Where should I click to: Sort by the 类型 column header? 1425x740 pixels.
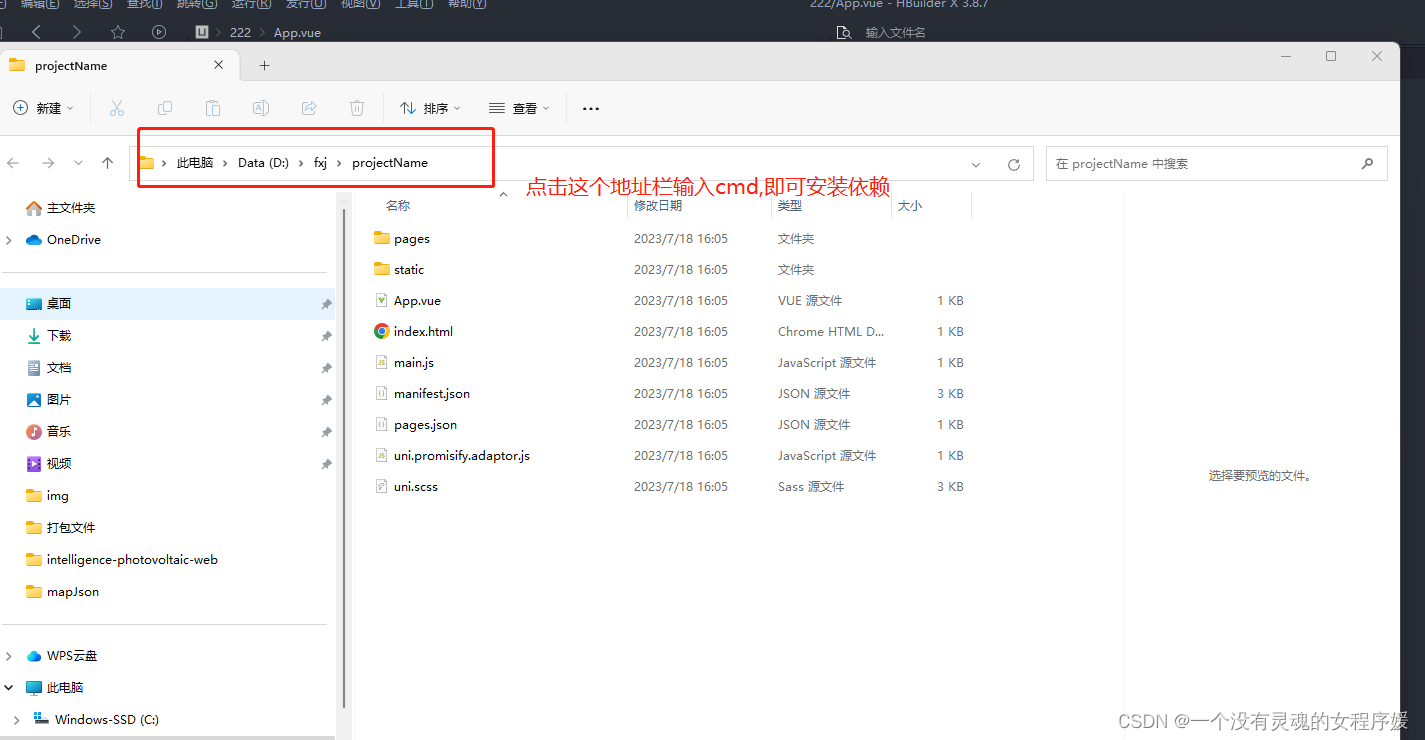pyautogui.click(x=790, y=205)
